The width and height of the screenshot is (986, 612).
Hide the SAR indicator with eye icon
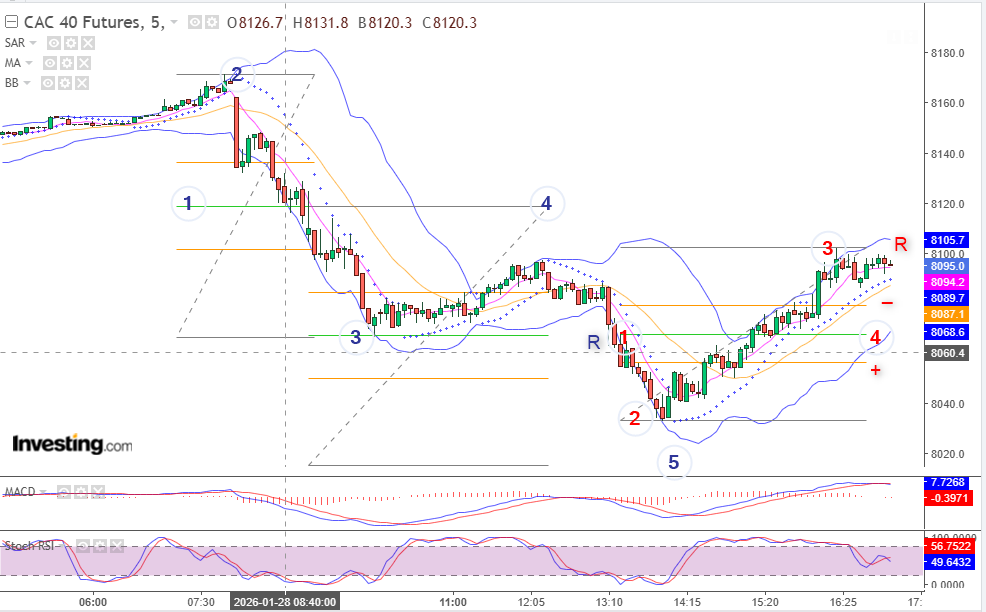pyautogui.click(x=54, y=43)
